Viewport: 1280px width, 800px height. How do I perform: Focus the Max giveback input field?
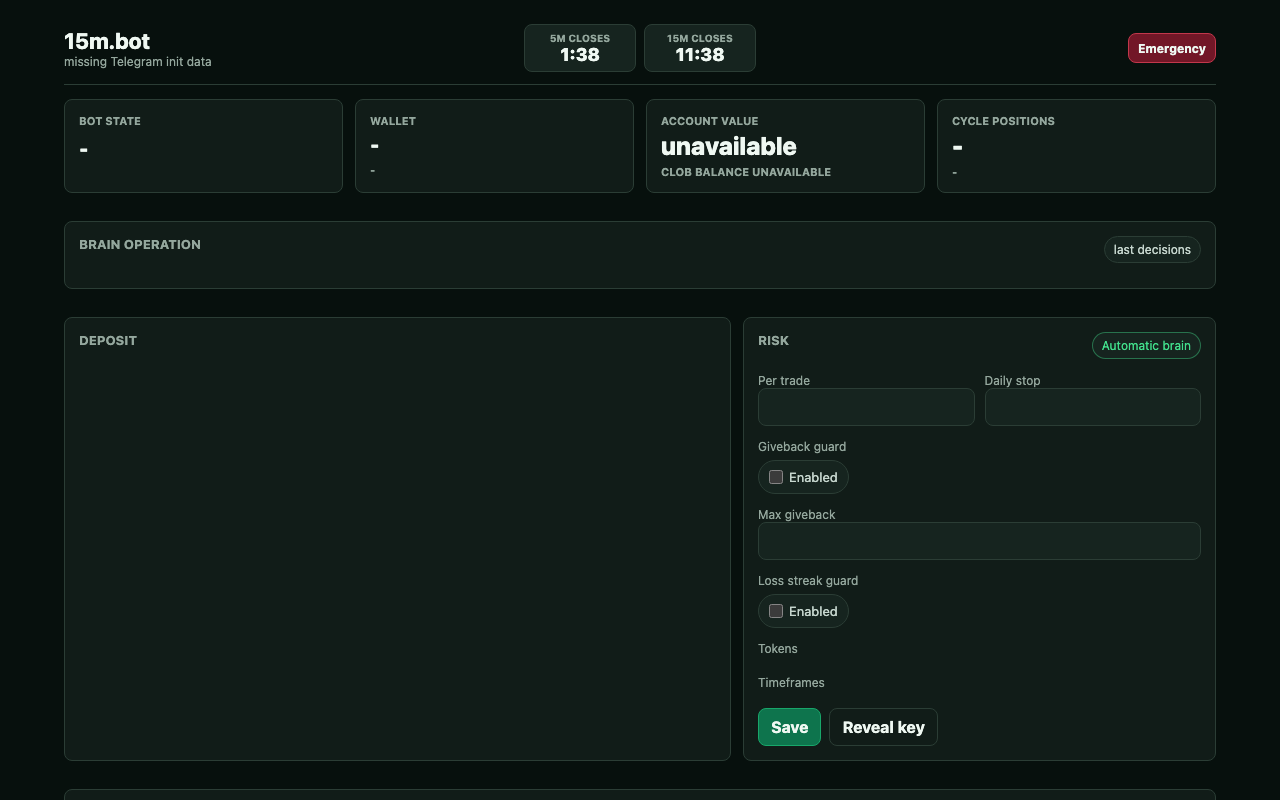tap(979, 541)
